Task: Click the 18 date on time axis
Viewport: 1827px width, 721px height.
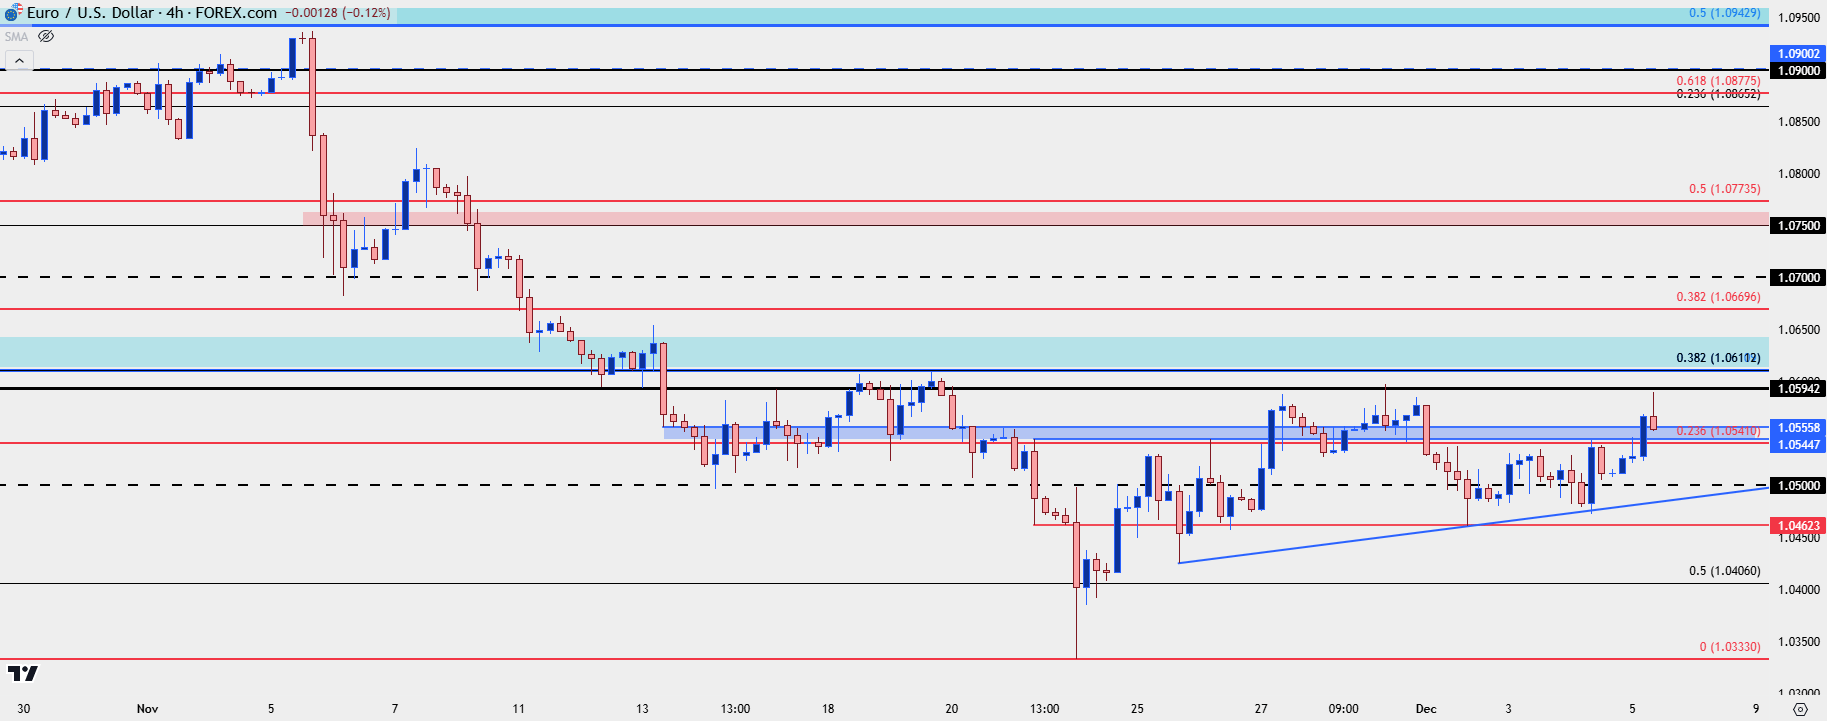Action: coord(828,708)
